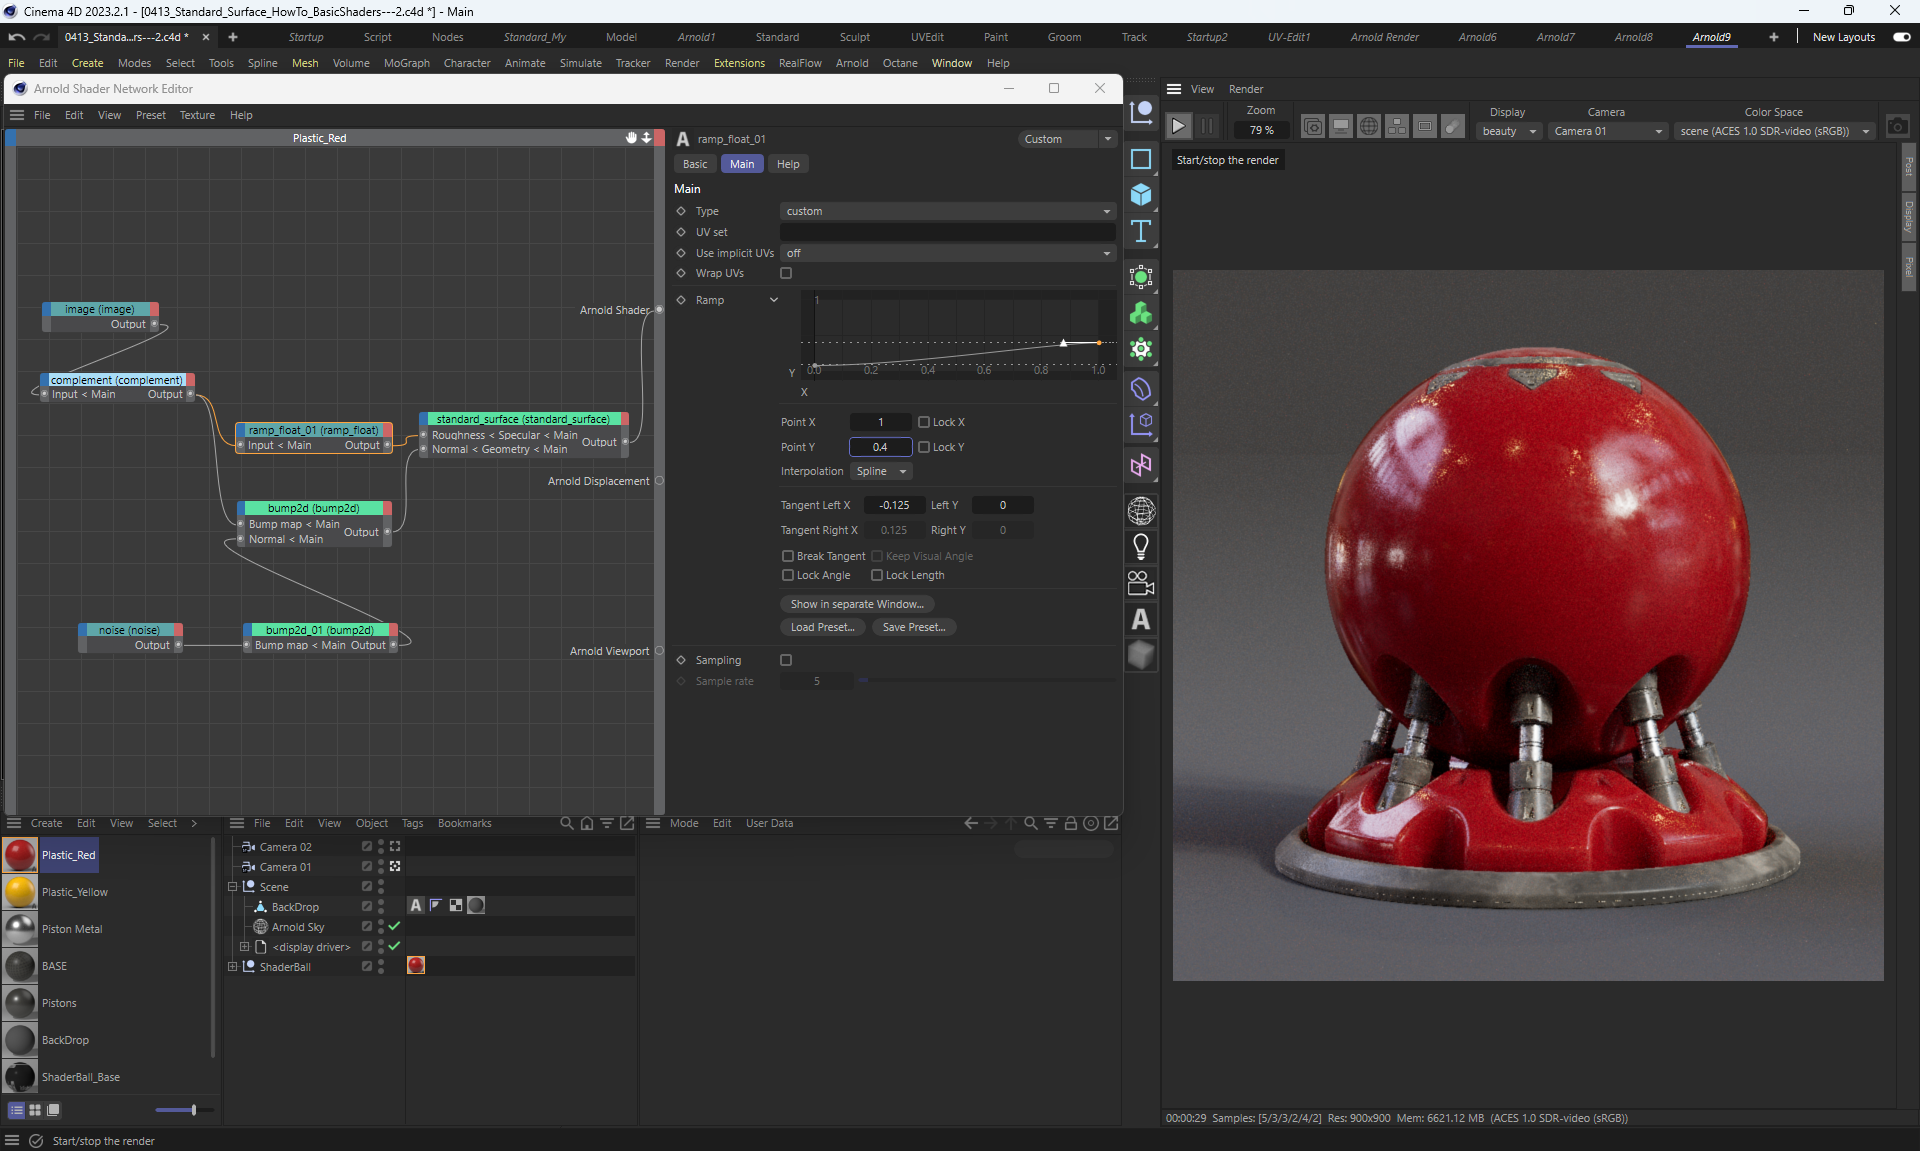The image size is (1920, 1151).
Task: Start the Arnold render with play button
Action: [x=1178, y=126]
